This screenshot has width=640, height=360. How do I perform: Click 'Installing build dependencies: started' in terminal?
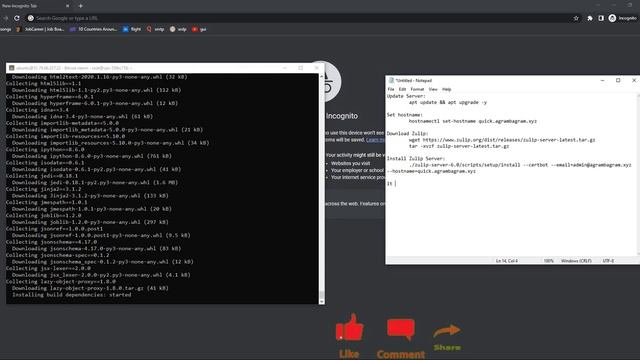click(x=71, y=295)
